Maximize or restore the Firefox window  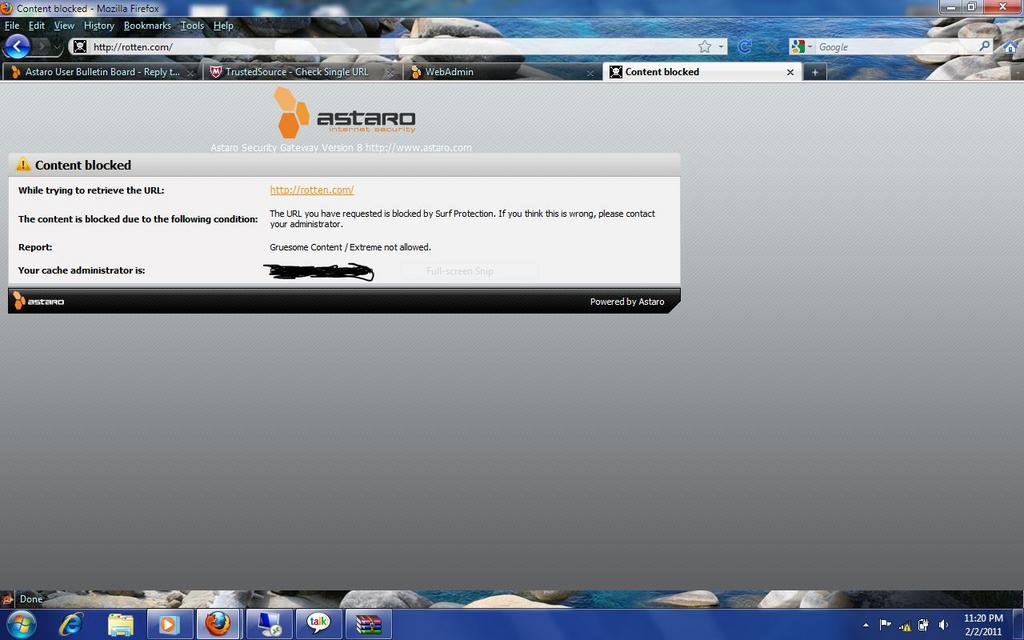971,7
